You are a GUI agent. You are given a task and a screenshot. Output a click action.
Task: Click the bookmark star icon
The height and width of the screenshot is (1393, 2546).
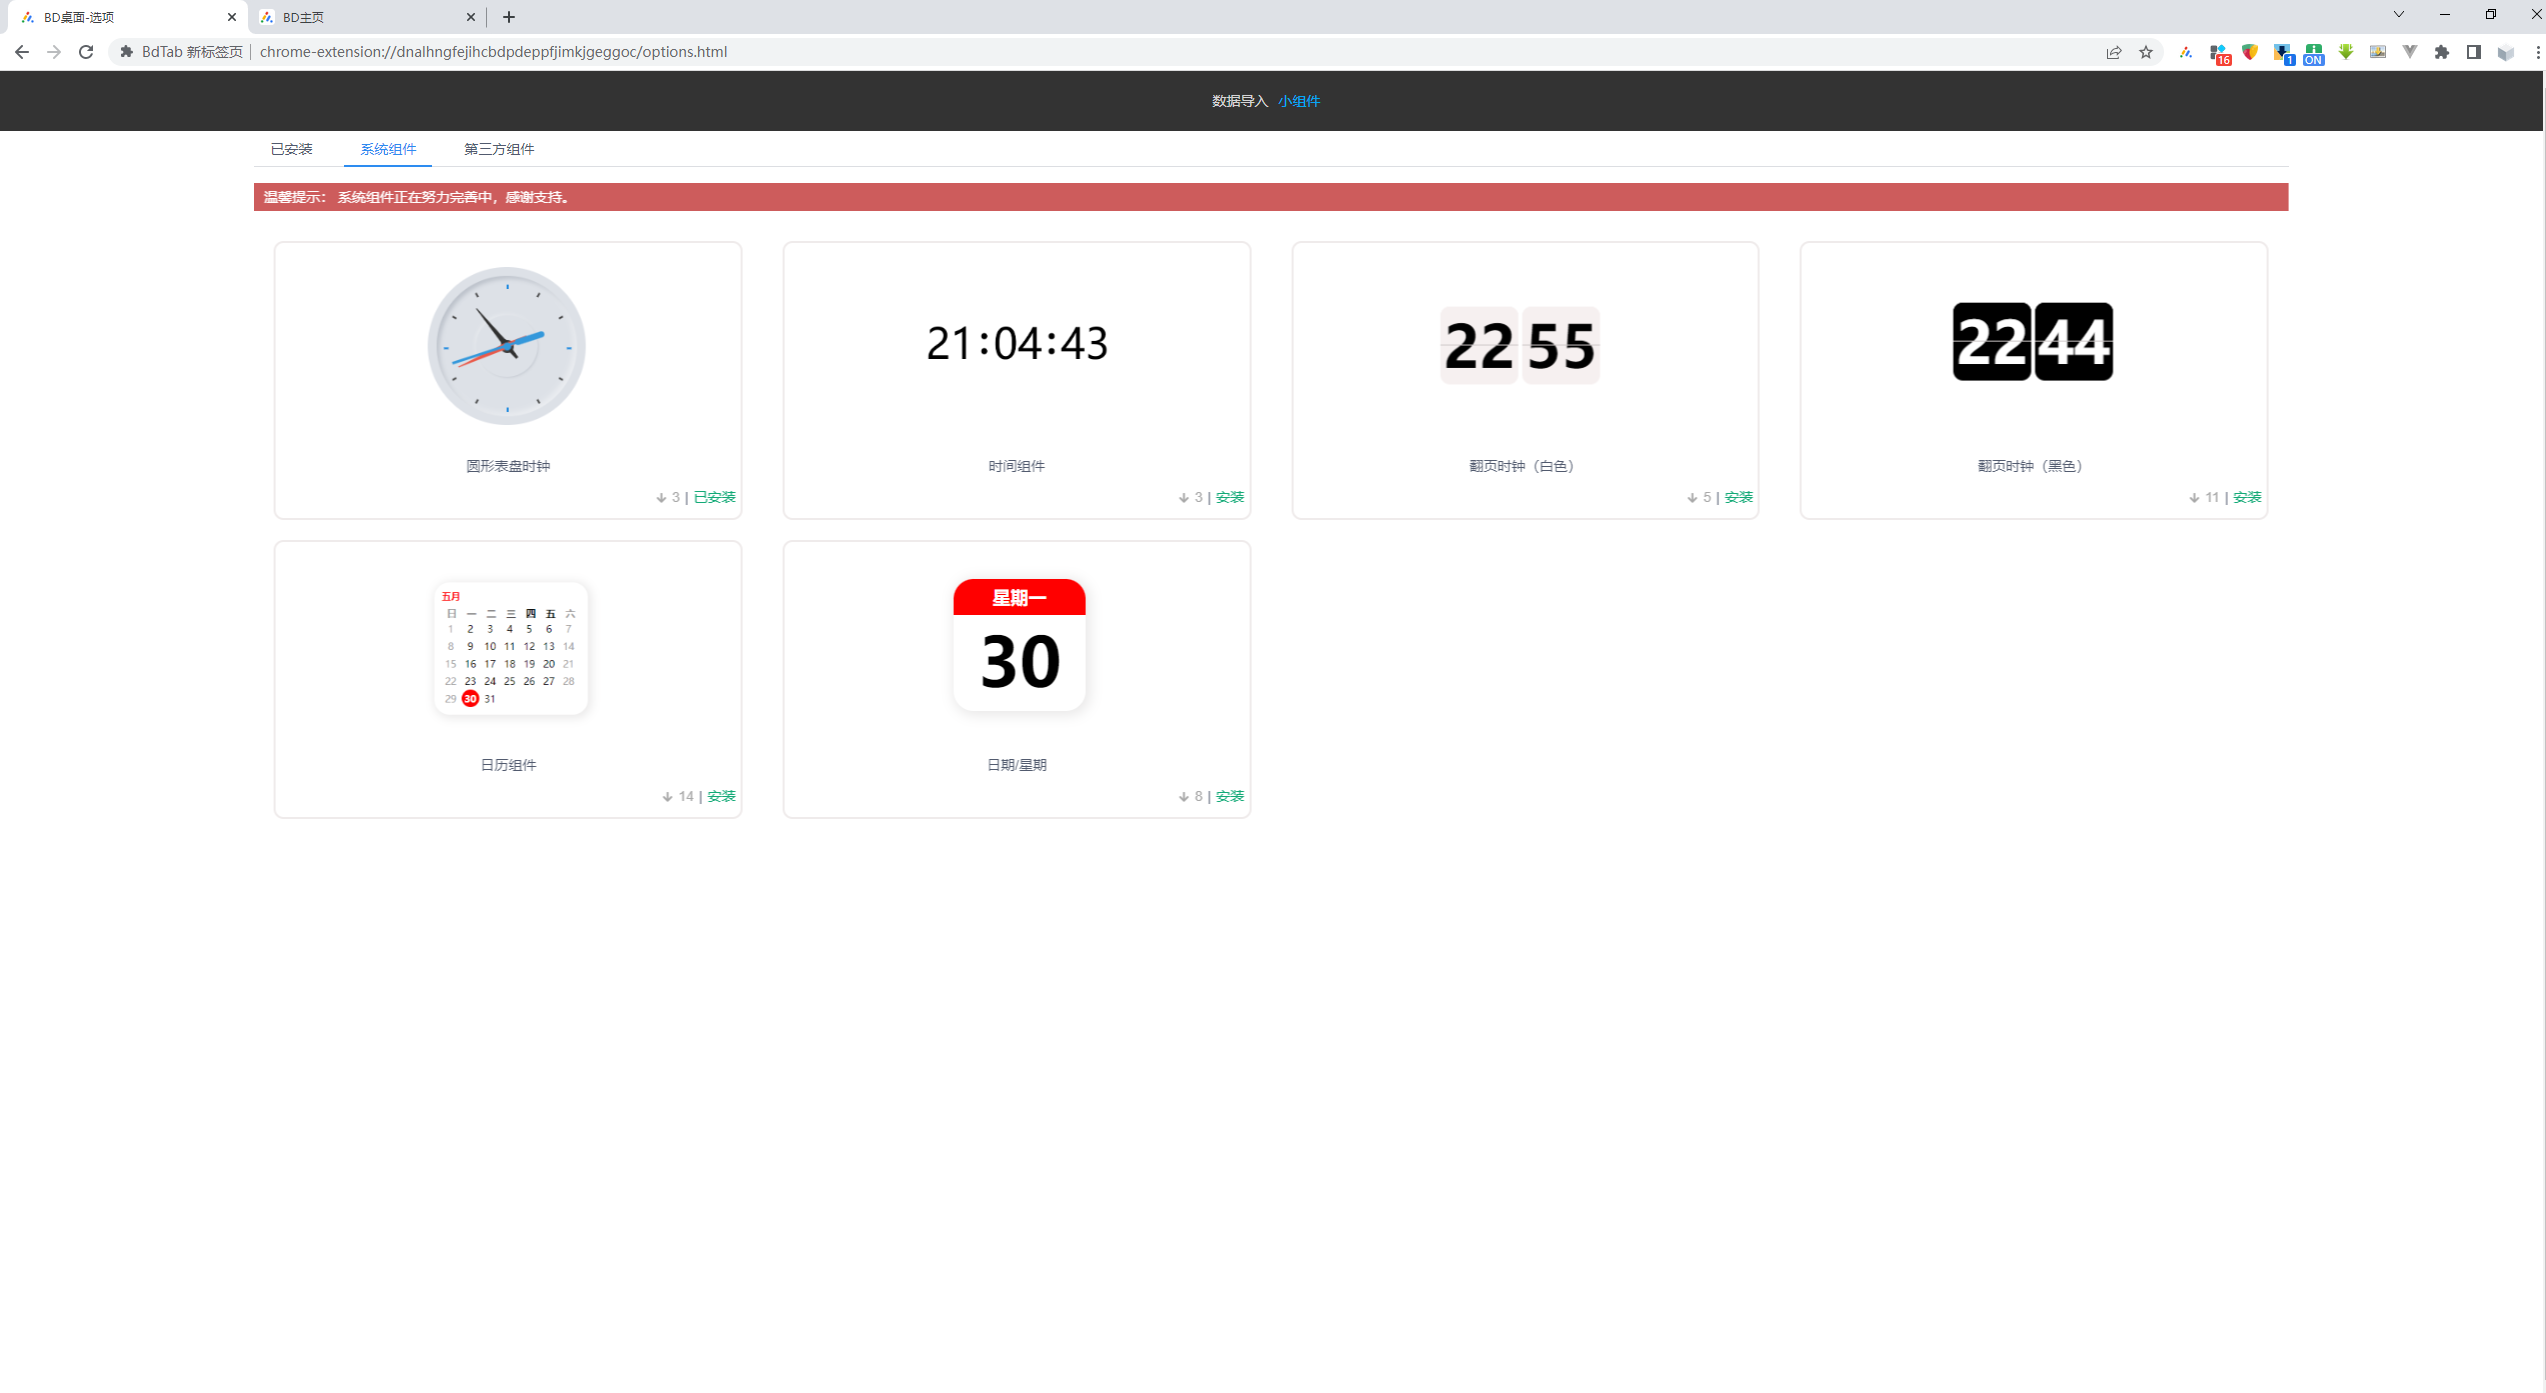[2146, 52]
